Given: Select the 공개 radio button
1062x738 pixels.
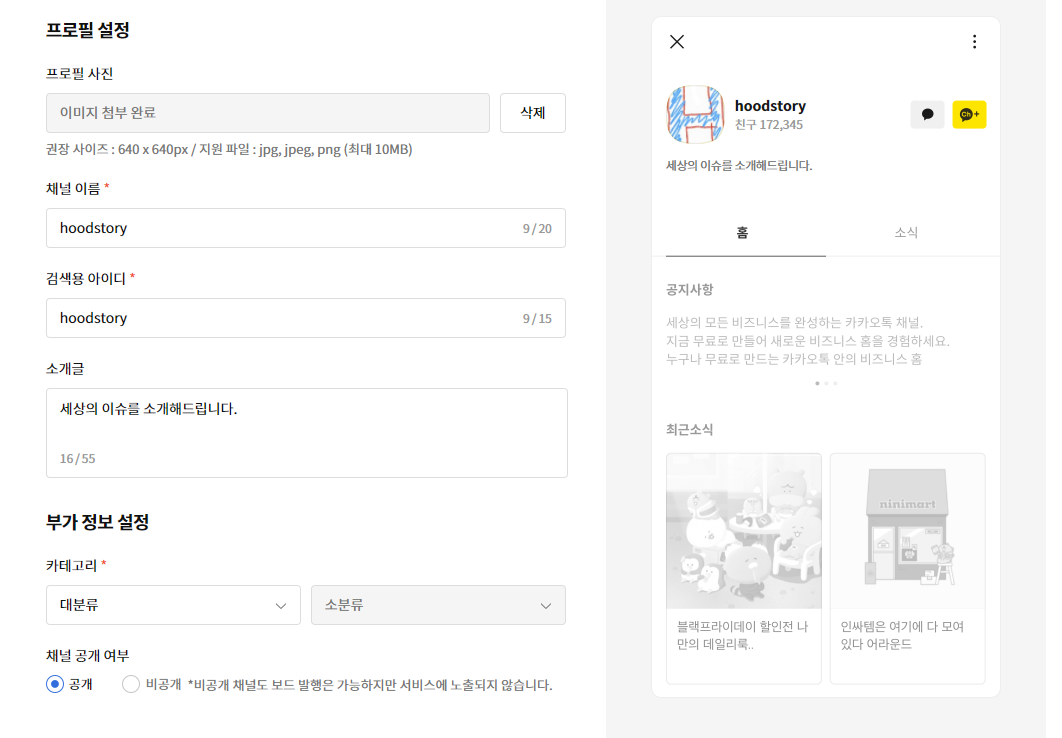Looking at the screenshot, I should click(x=55, y=684).
